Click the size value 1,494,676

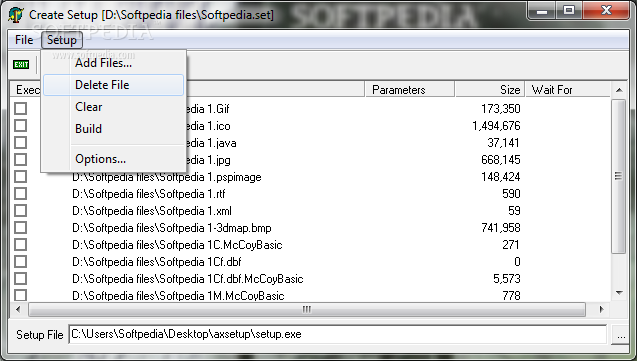[496, 126]
